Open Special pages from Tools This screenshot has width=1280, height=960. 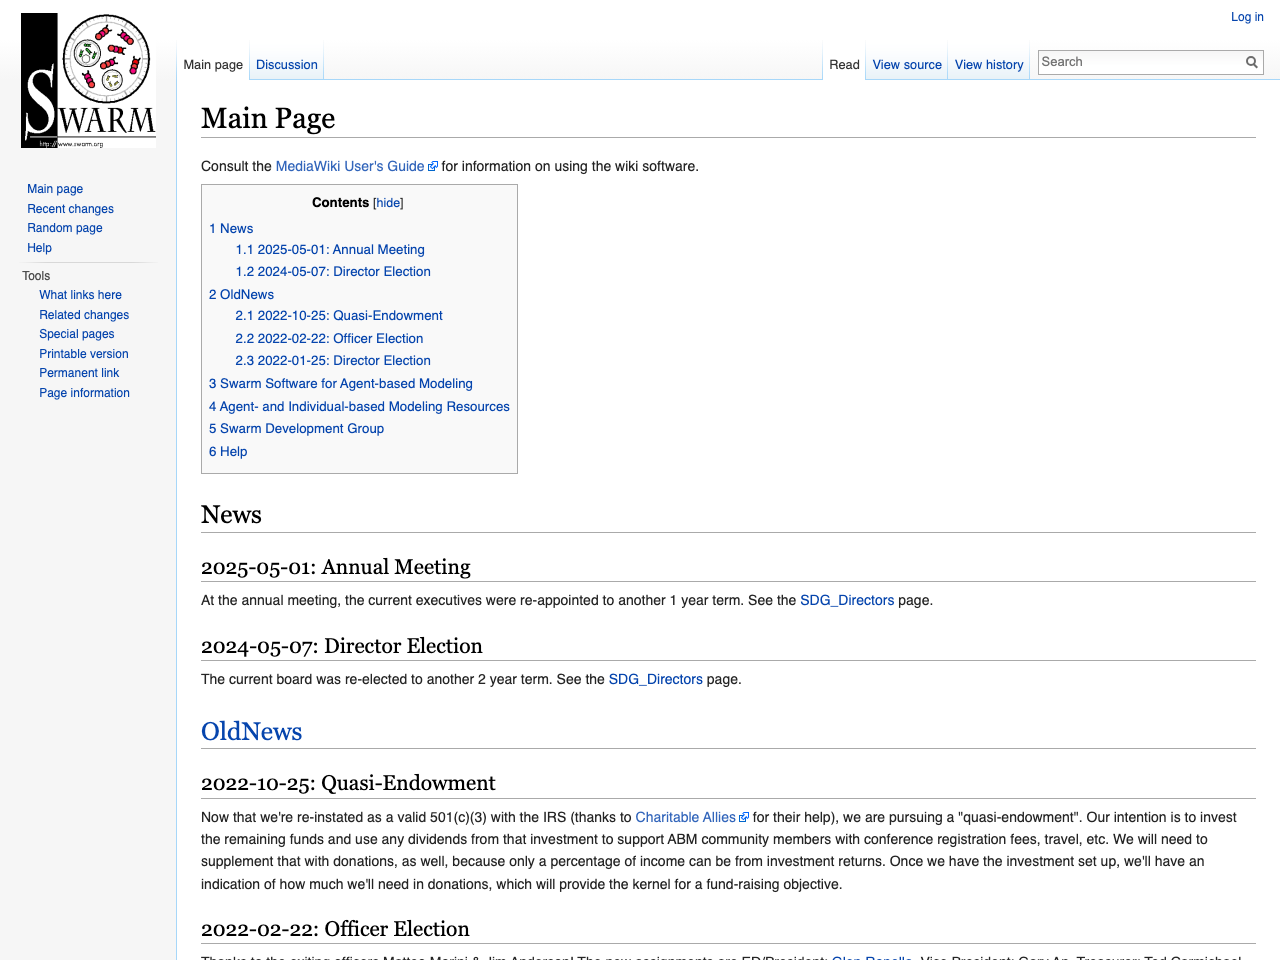(x=76, y=334)
